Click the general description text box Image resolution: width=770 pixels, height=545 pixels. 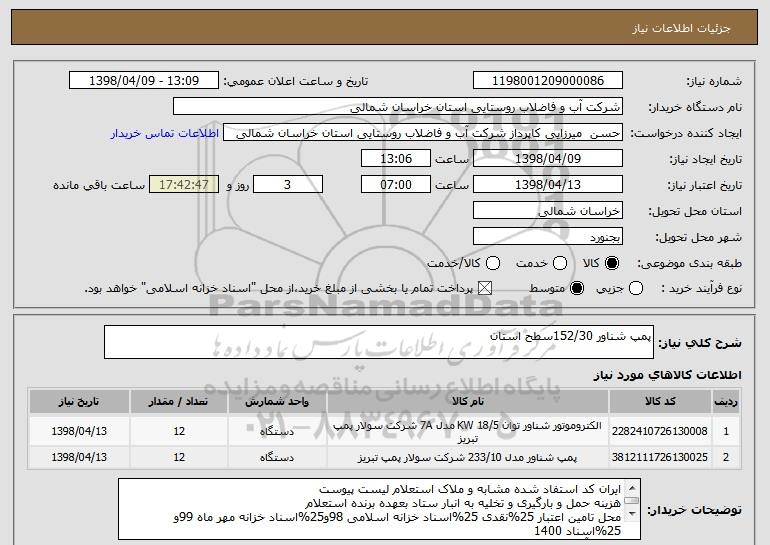point(379,342)
